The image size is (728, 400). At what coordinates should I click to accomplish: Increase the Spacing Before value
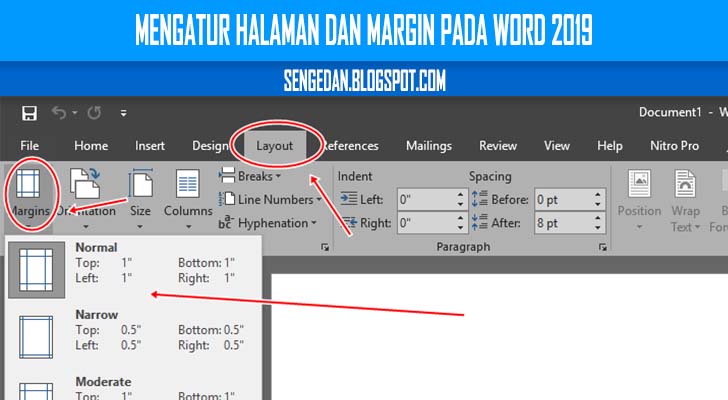pos(598,194)
